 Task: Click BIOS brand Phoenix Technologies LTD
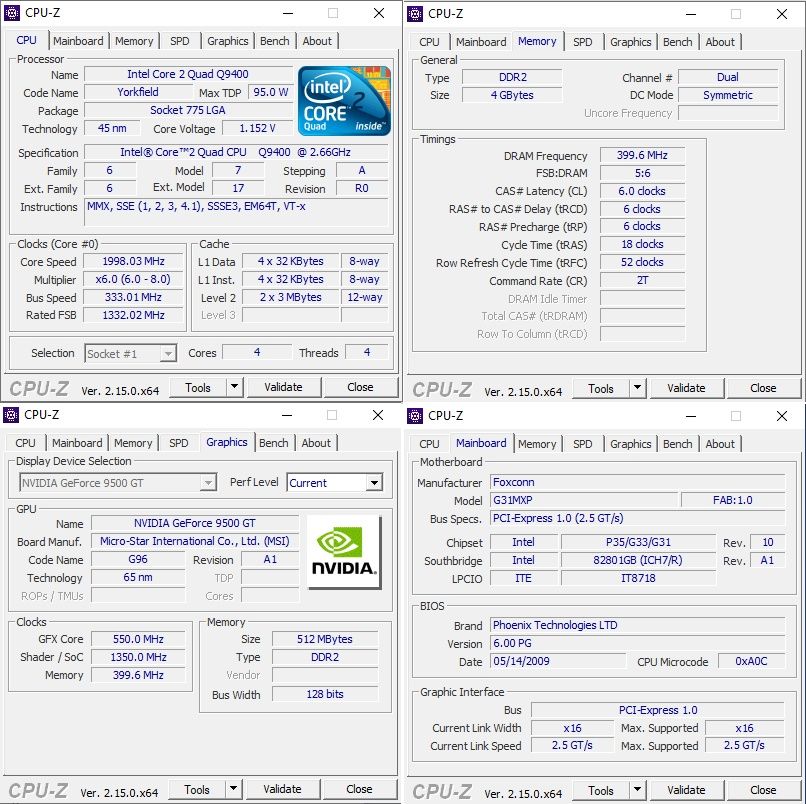pos(637,625)
